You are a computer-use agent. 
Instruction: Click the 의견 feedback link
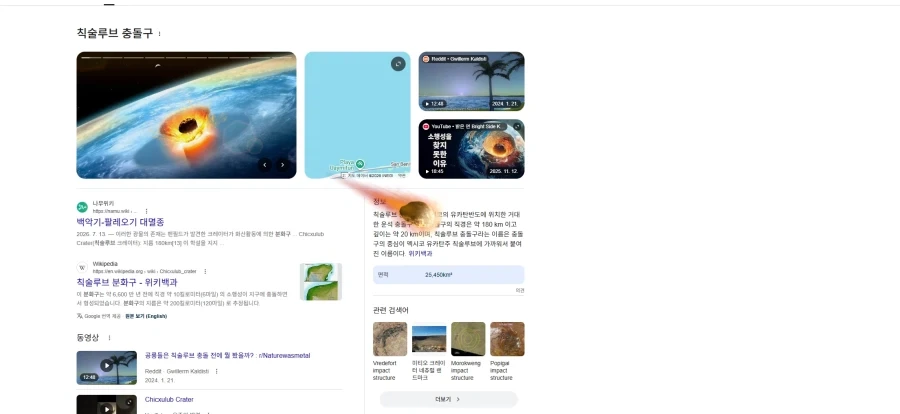tap(519, 291)
